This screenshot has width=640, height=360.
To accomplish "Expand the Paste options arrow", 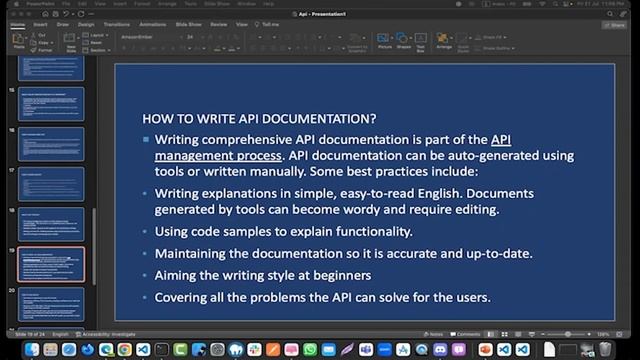I will (26, 38).
